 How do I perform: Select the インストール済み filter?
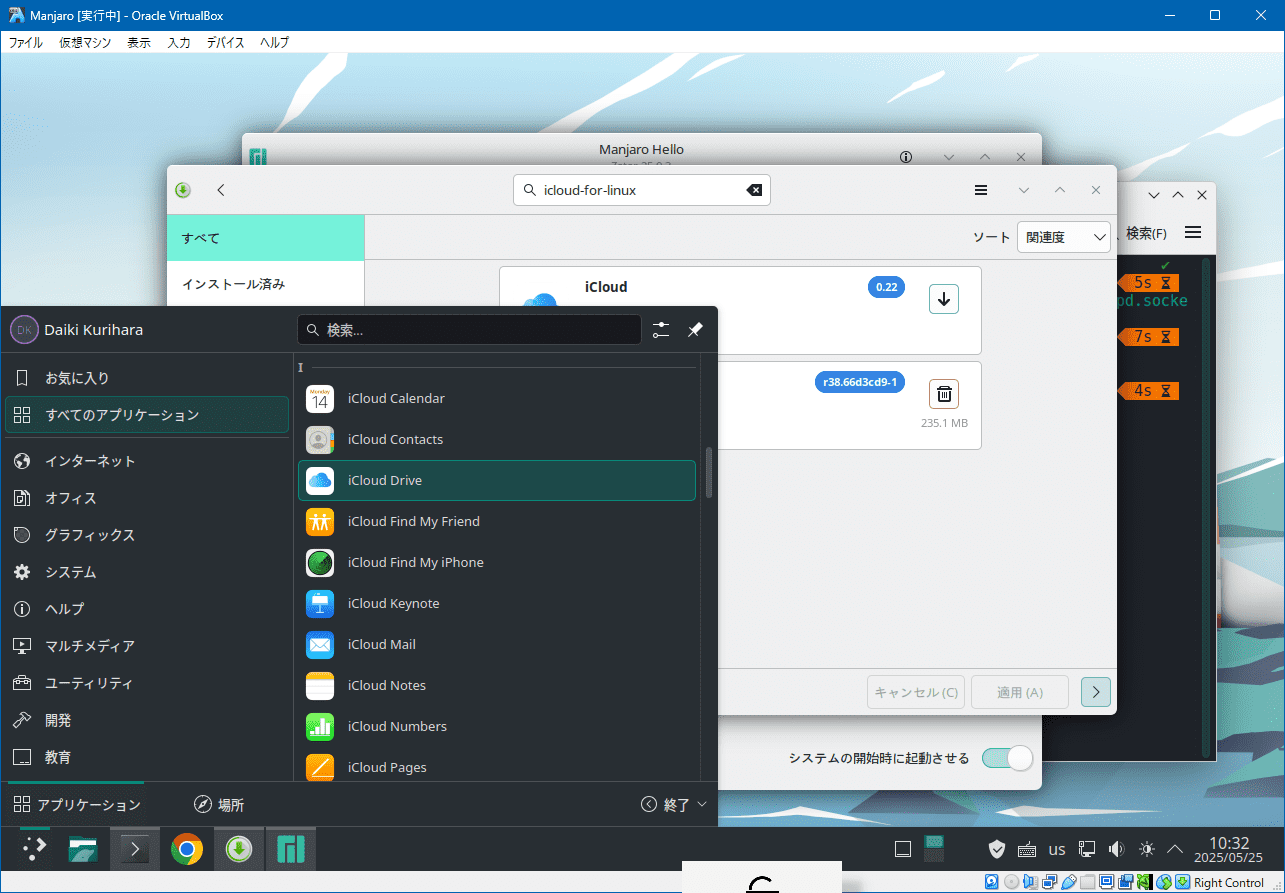(266, 284)
